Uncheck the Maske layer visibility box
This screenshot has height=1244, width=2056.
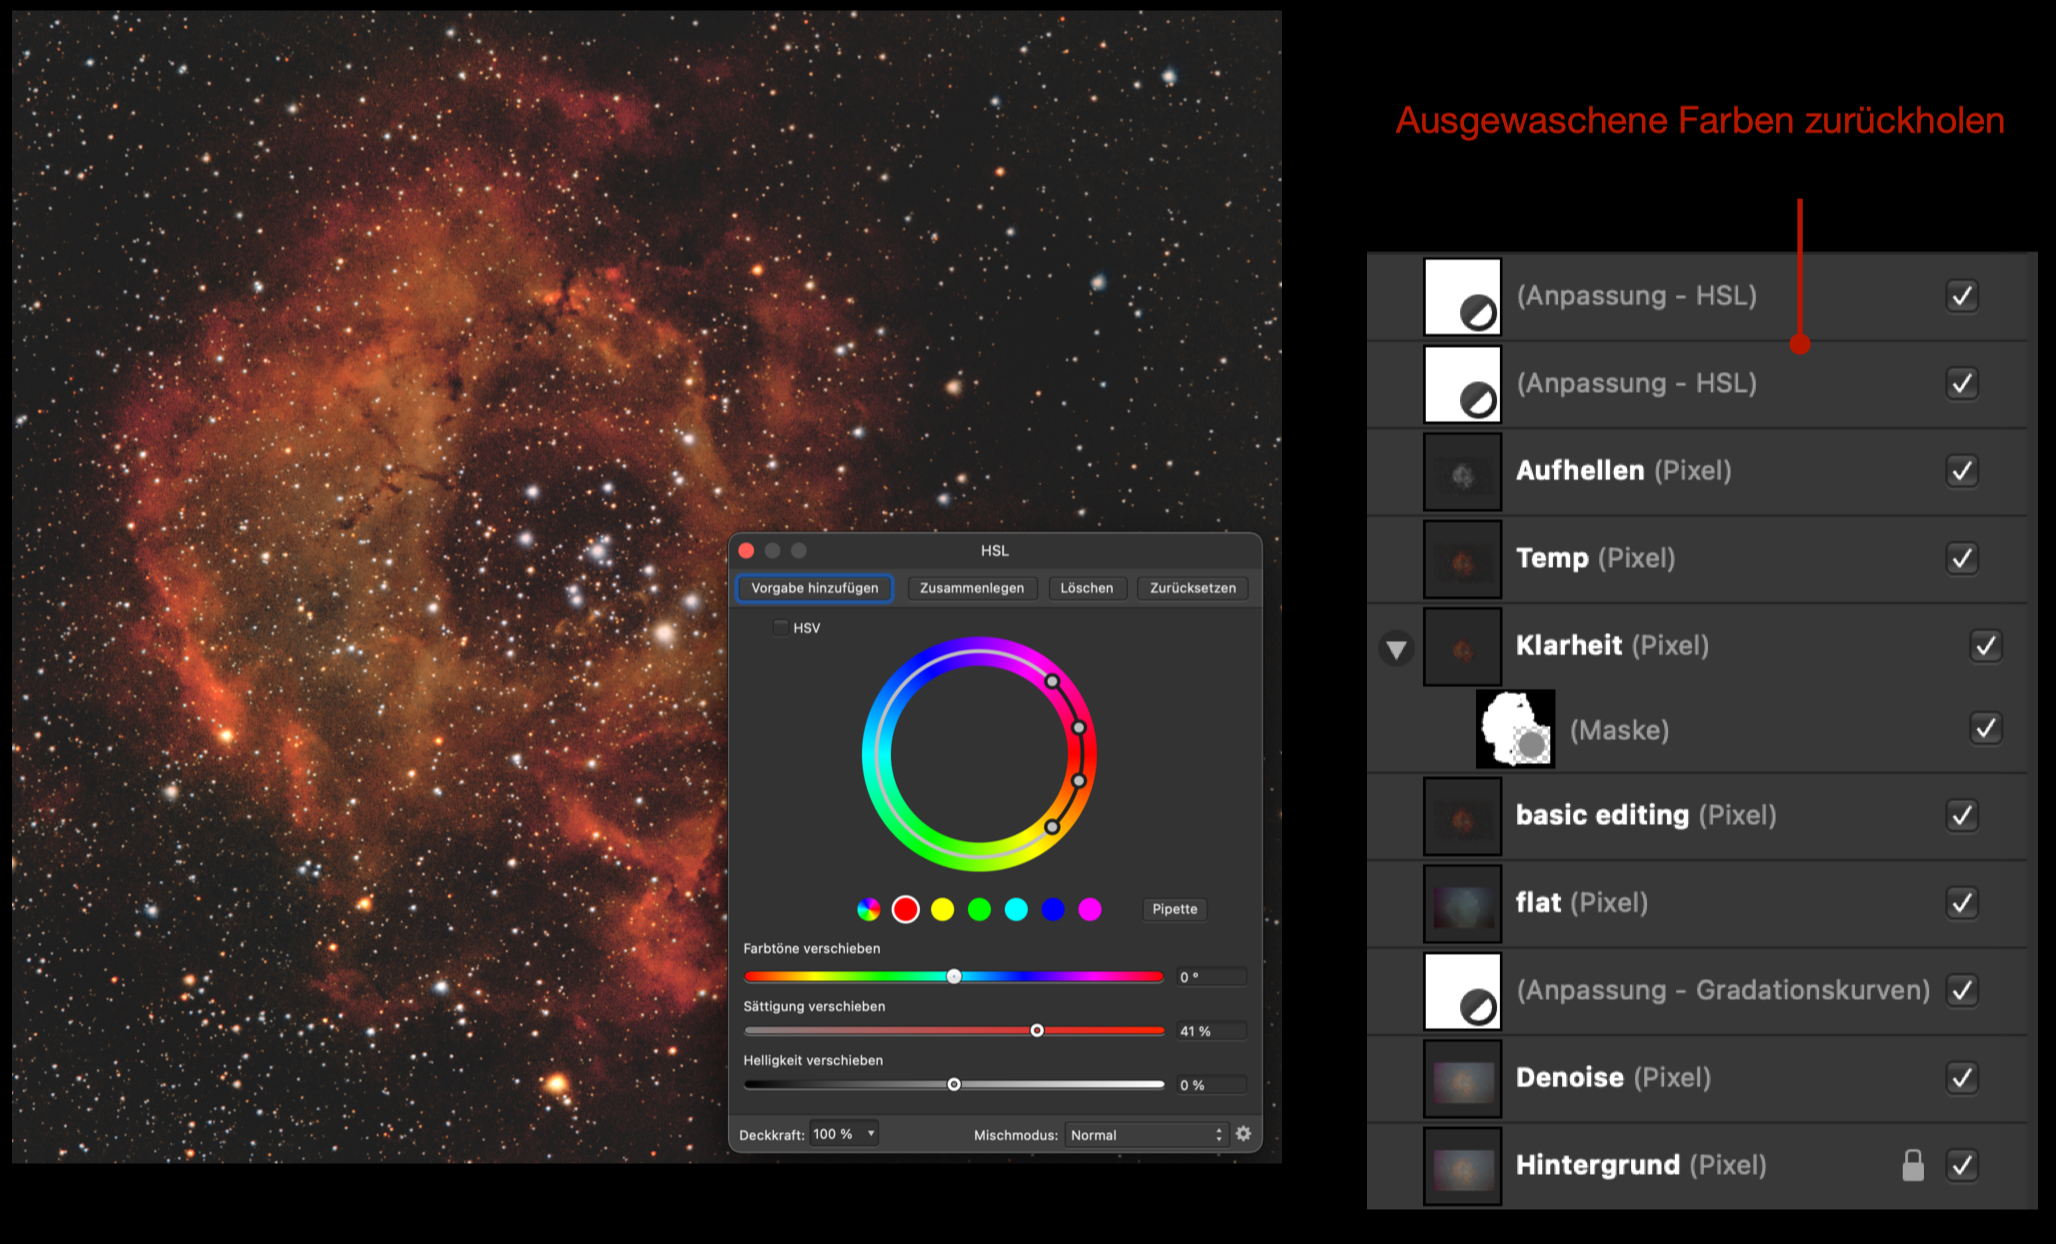click(x=1985, y=729)
